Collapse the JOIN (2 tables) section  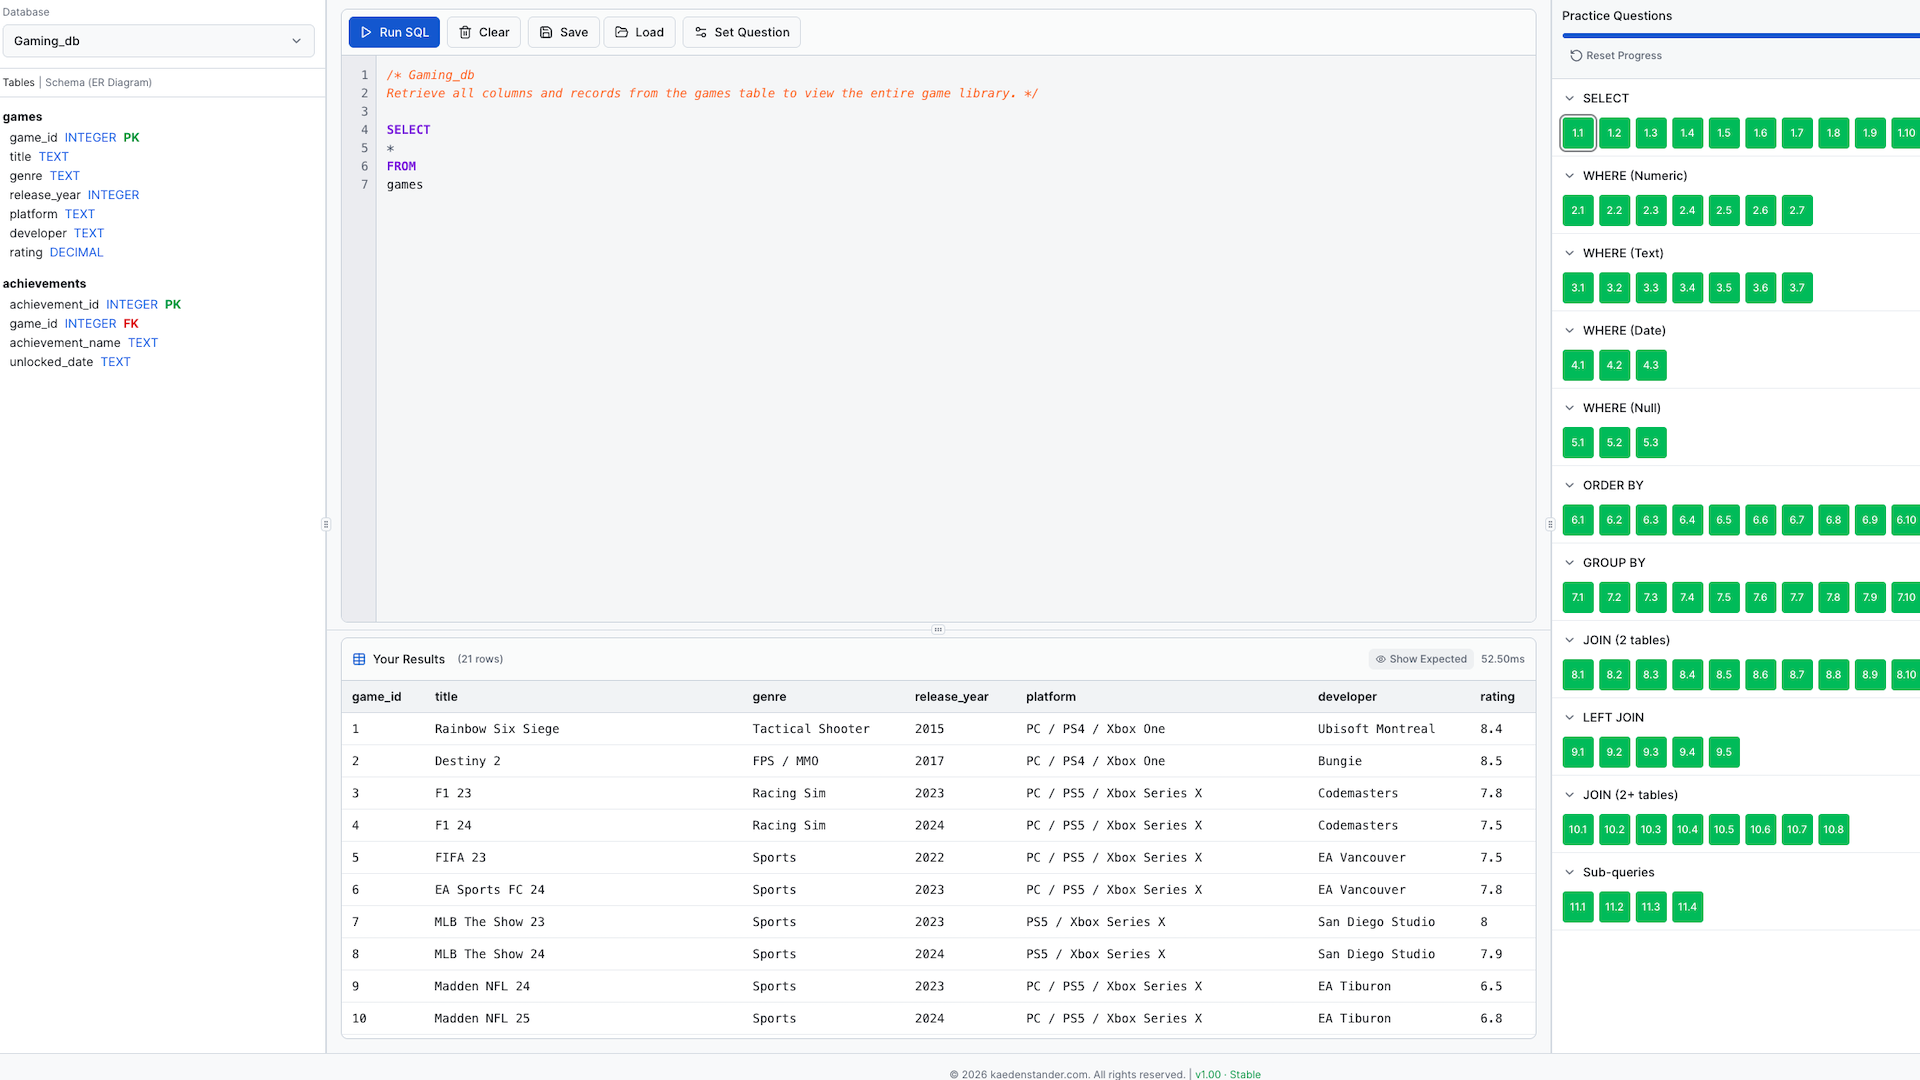(1569, 640)
